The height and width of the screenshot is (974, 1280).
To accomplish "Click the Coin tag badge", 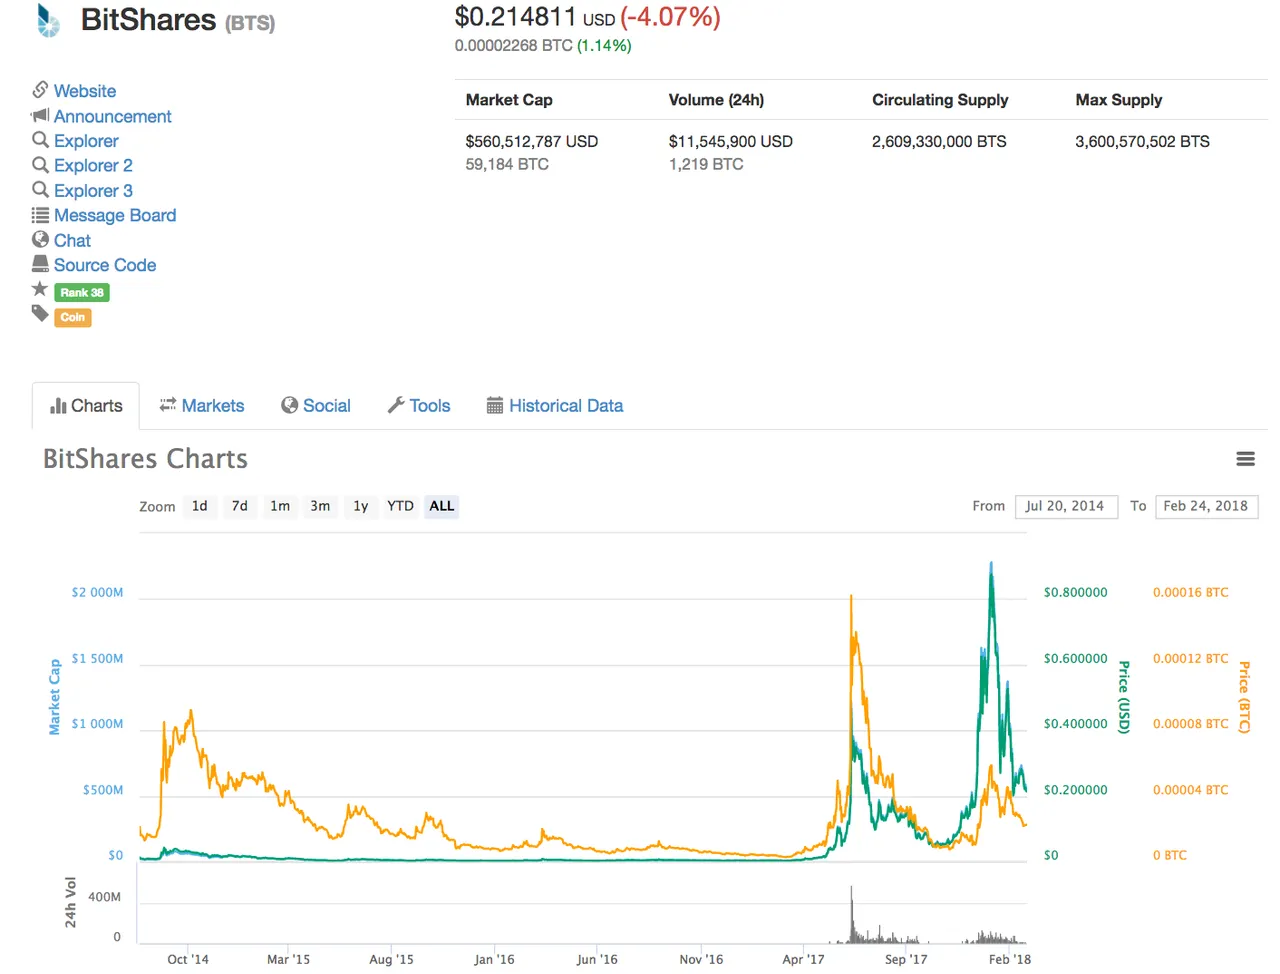I will click(73, 317).
